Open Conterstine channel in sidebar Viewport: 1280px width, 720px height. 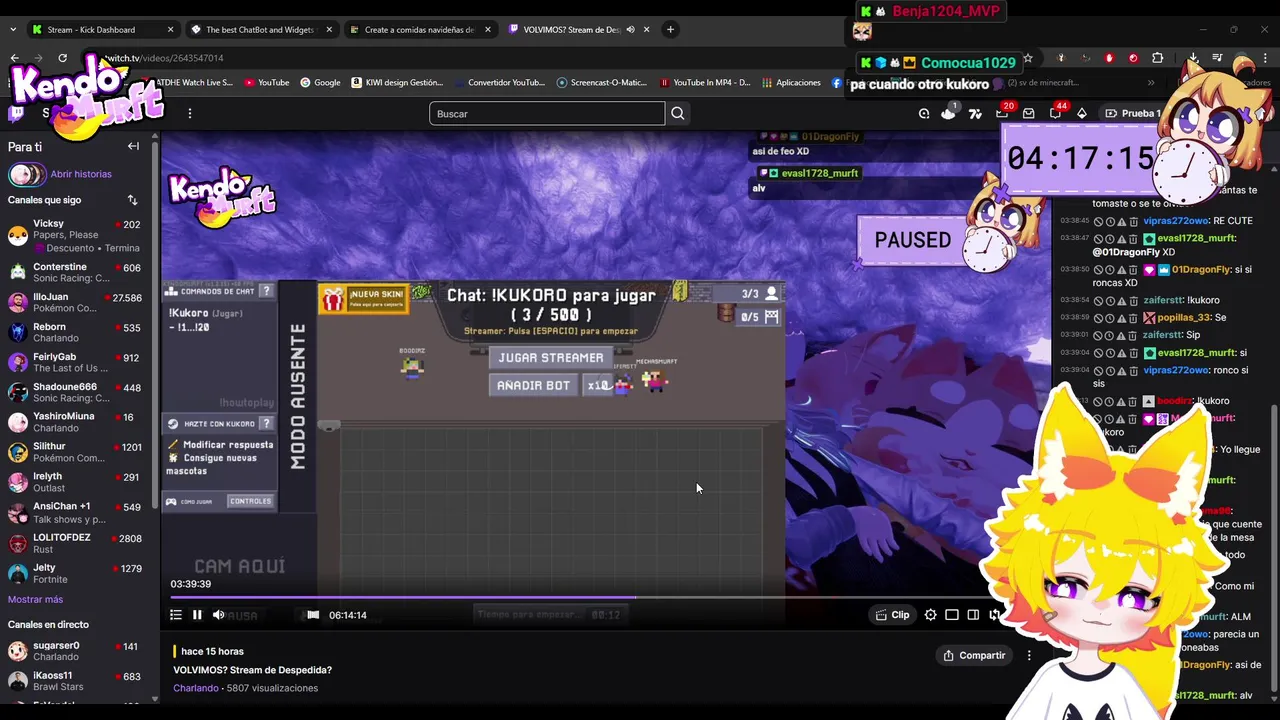(78, 273)
